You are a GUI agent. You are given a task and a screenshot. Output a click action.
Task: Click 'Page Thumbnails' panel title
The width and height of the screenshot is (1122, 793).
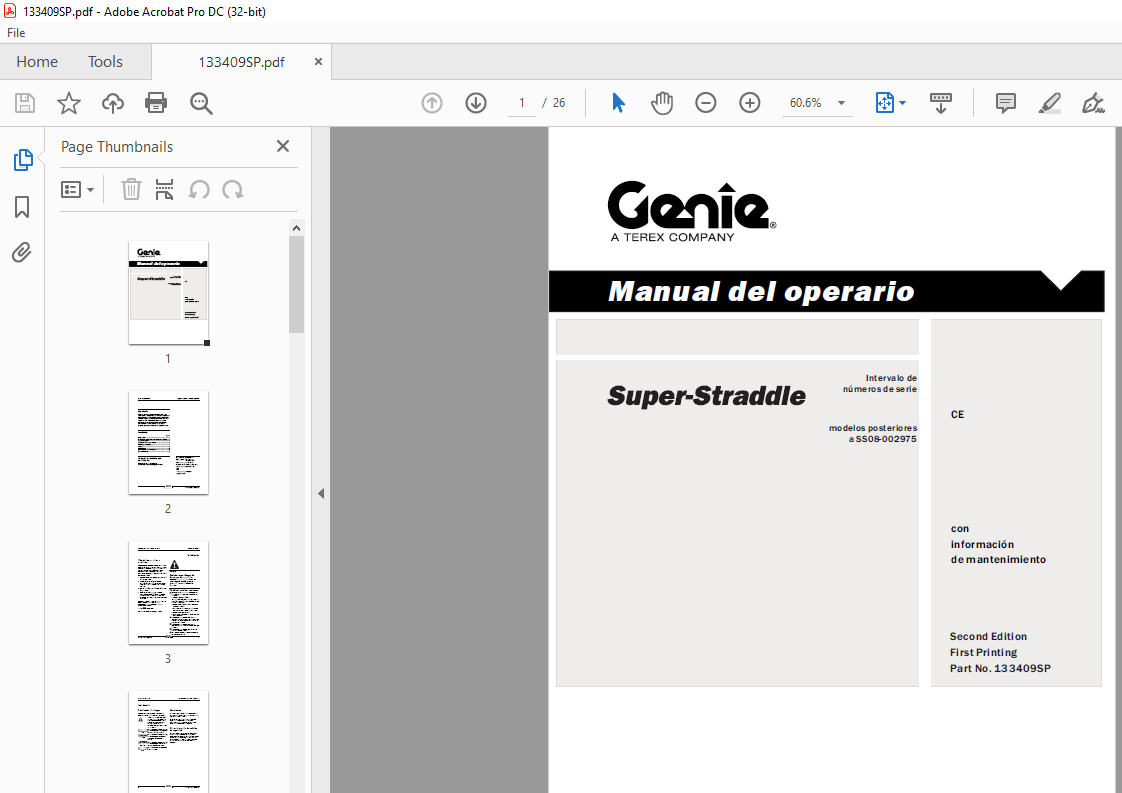tap(117, 147)
